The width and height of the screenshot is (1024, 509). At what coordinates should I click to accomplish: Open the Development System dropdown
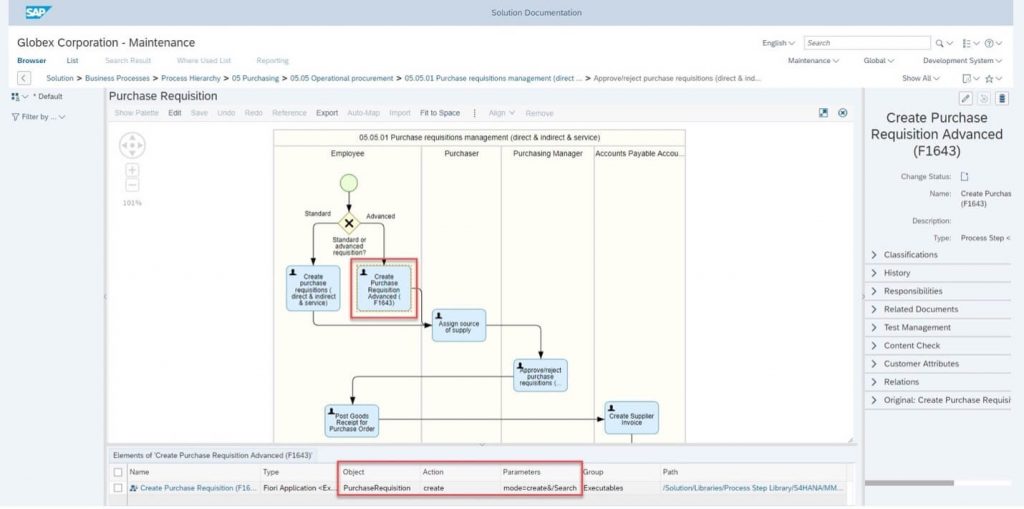tap(962, 61)
